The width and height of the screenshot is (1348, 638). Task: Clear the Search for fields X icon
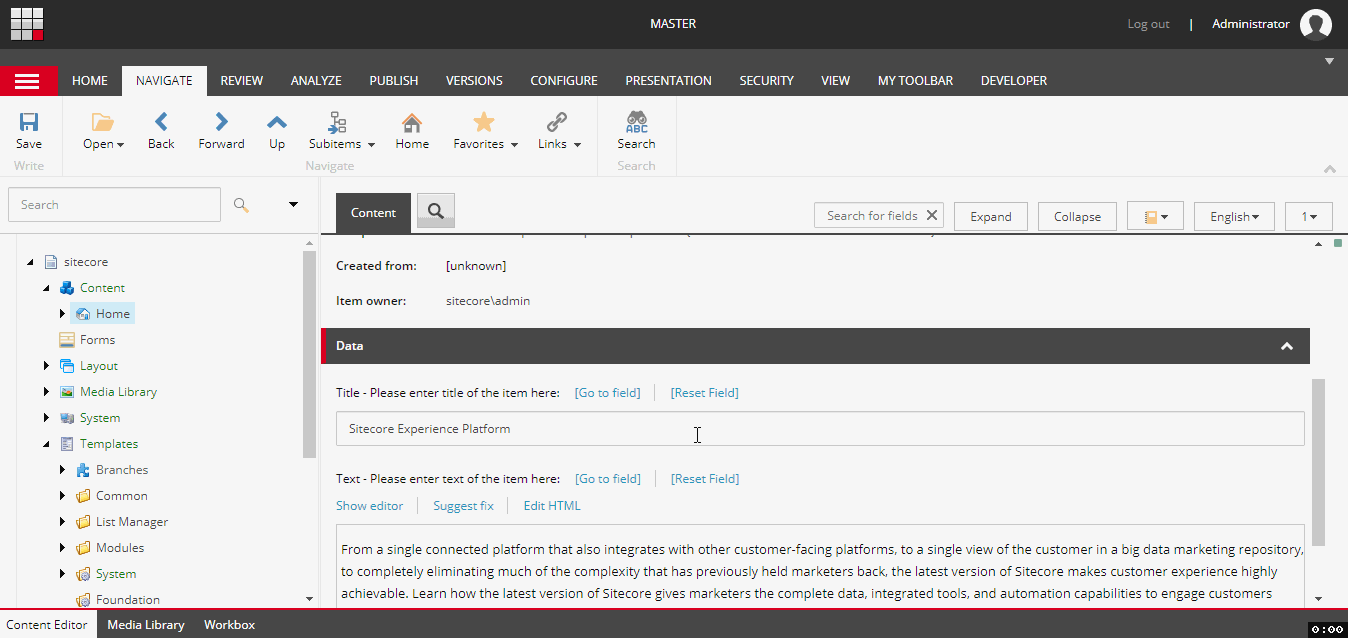tap(932, 215)
